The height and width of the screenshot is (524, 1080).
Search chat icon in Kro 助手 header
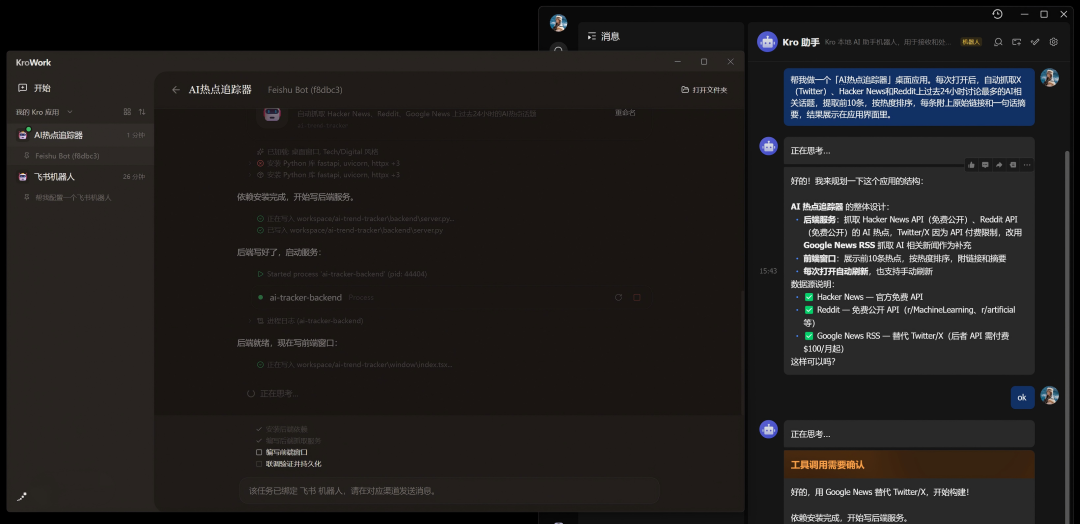click(x=998, y=42)
